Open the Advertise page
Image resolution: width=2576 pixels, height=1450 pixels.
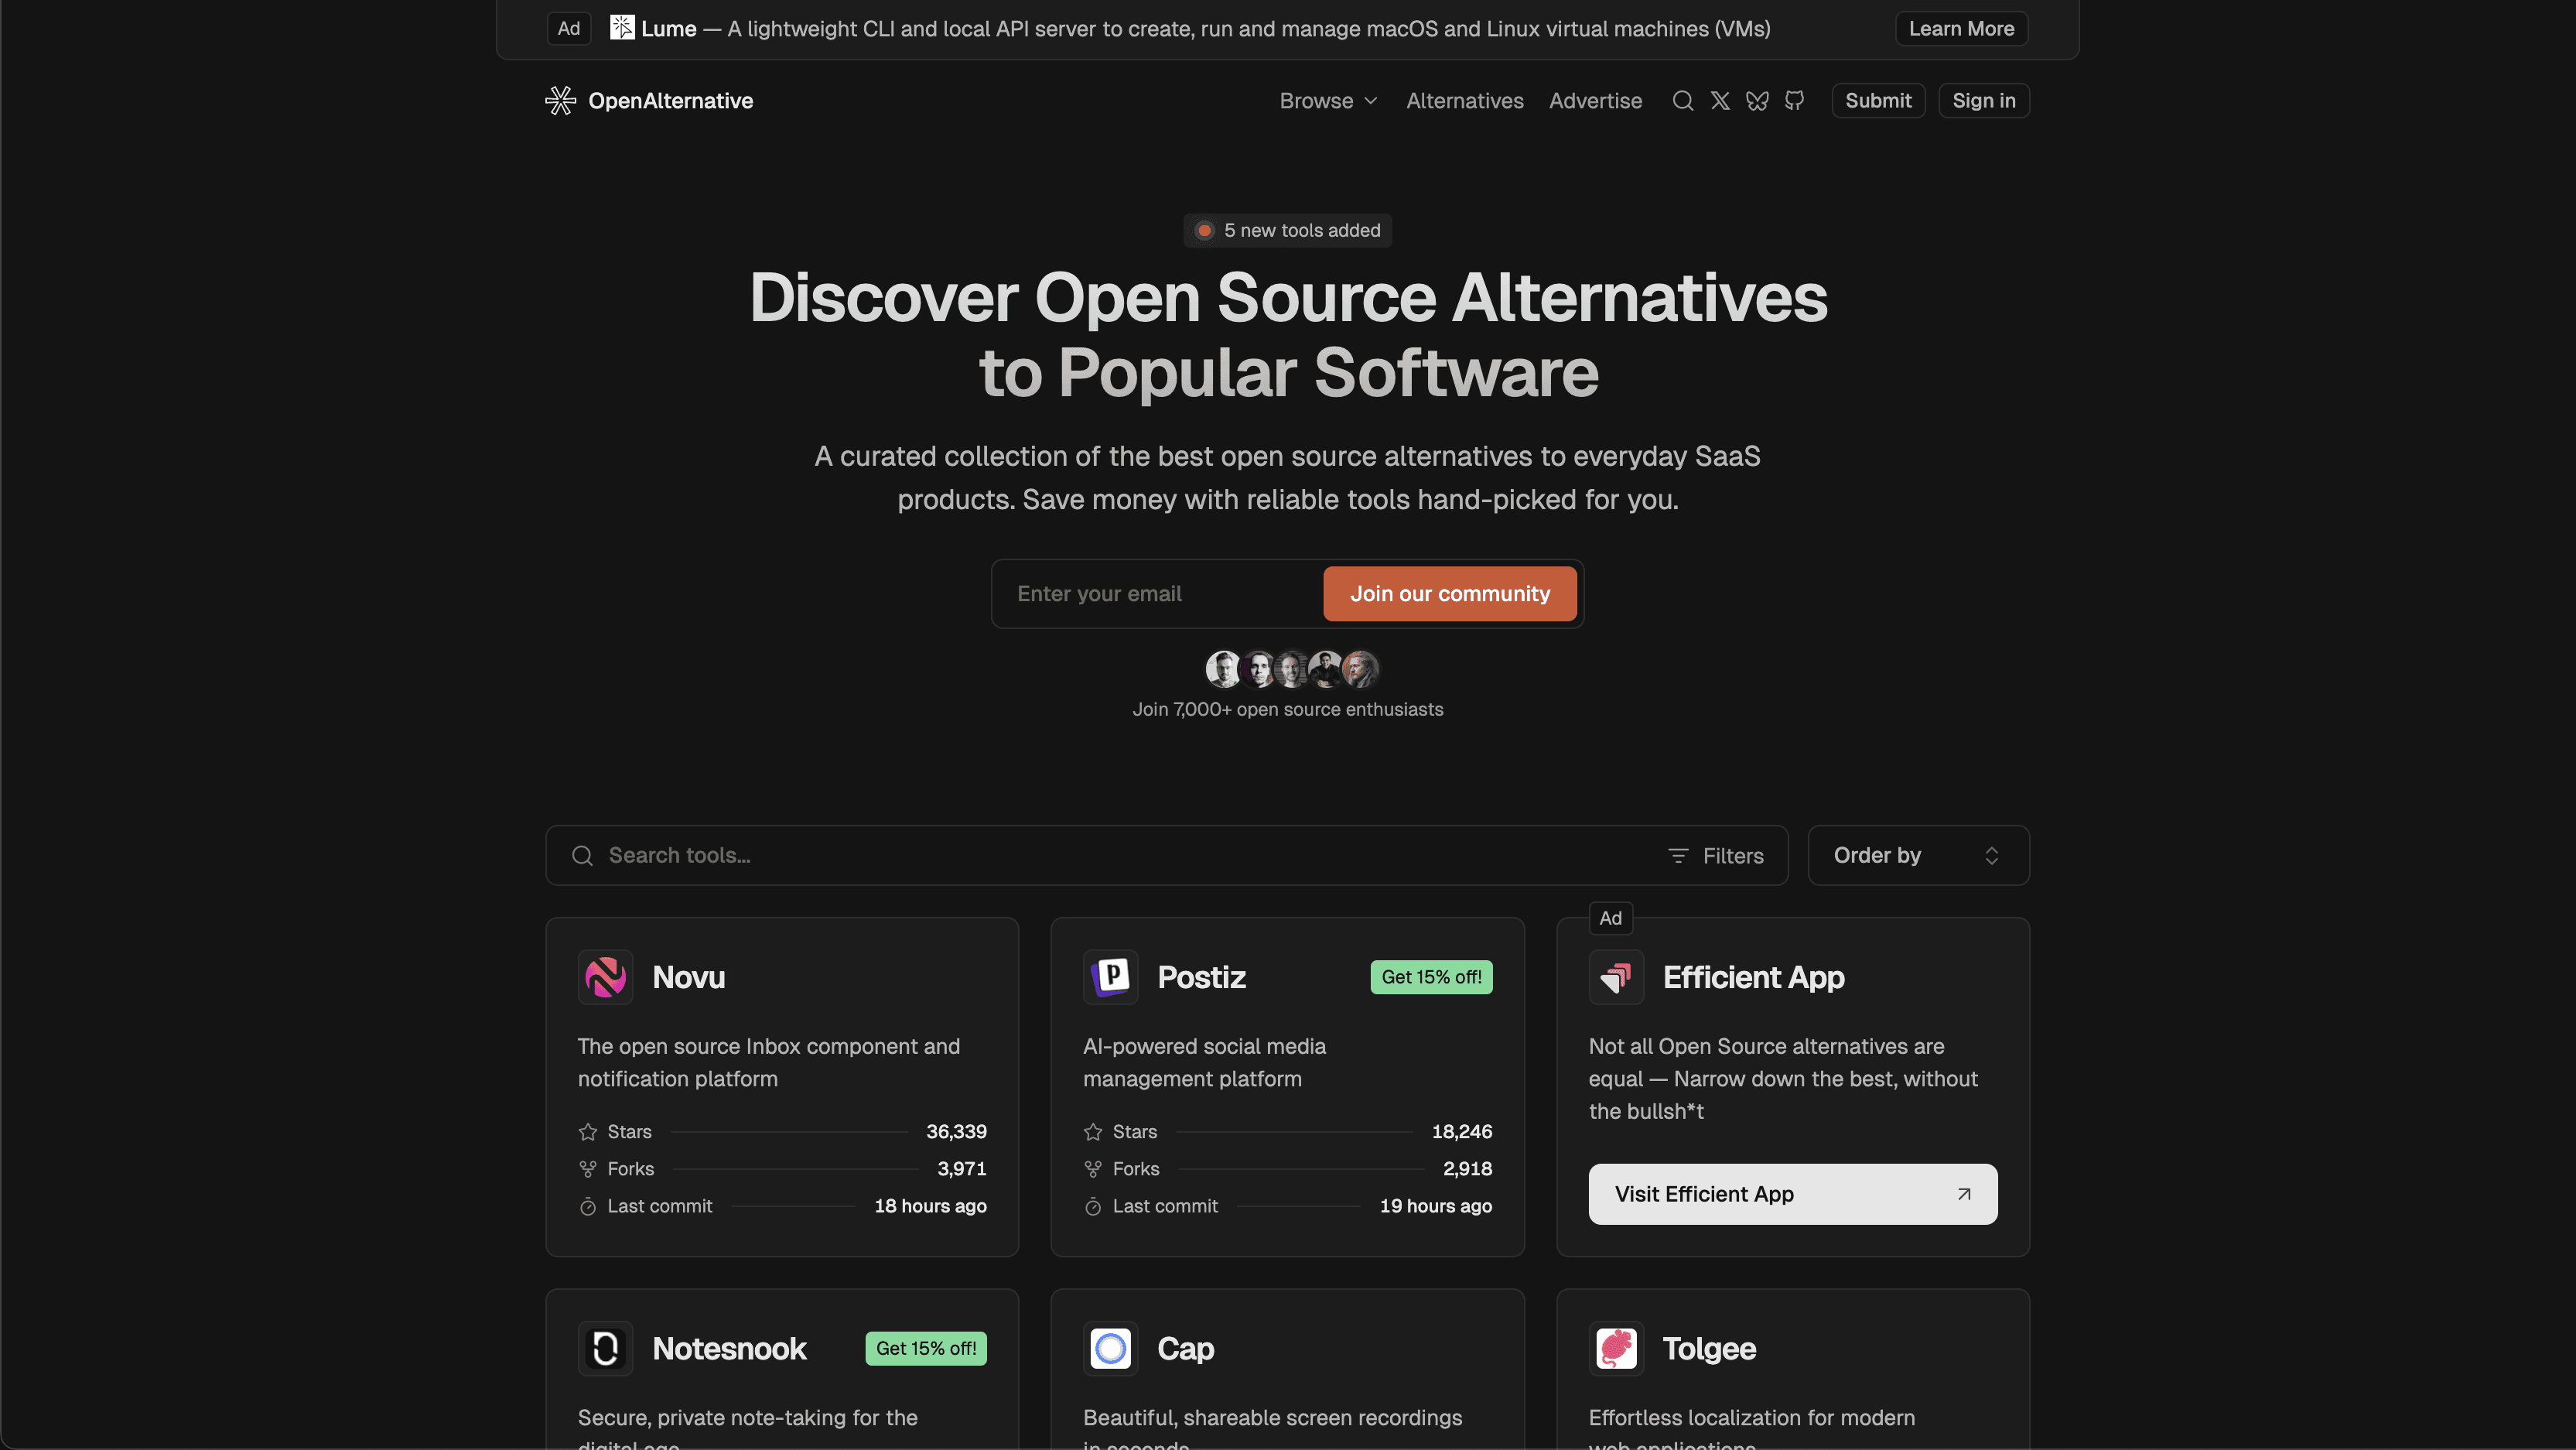(1595, 101)
